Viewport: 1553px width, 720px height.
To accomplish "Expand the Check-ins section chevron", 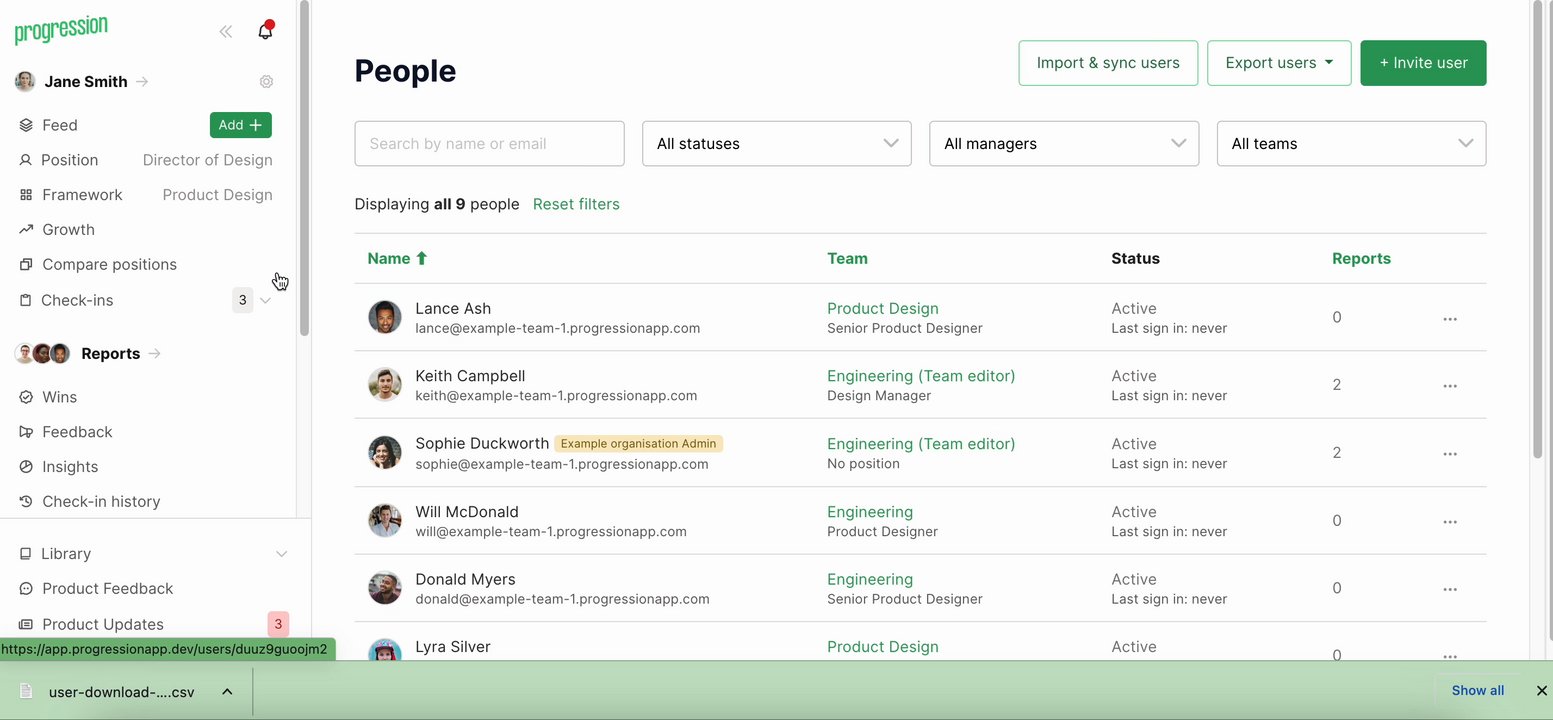I will point(266,300).
